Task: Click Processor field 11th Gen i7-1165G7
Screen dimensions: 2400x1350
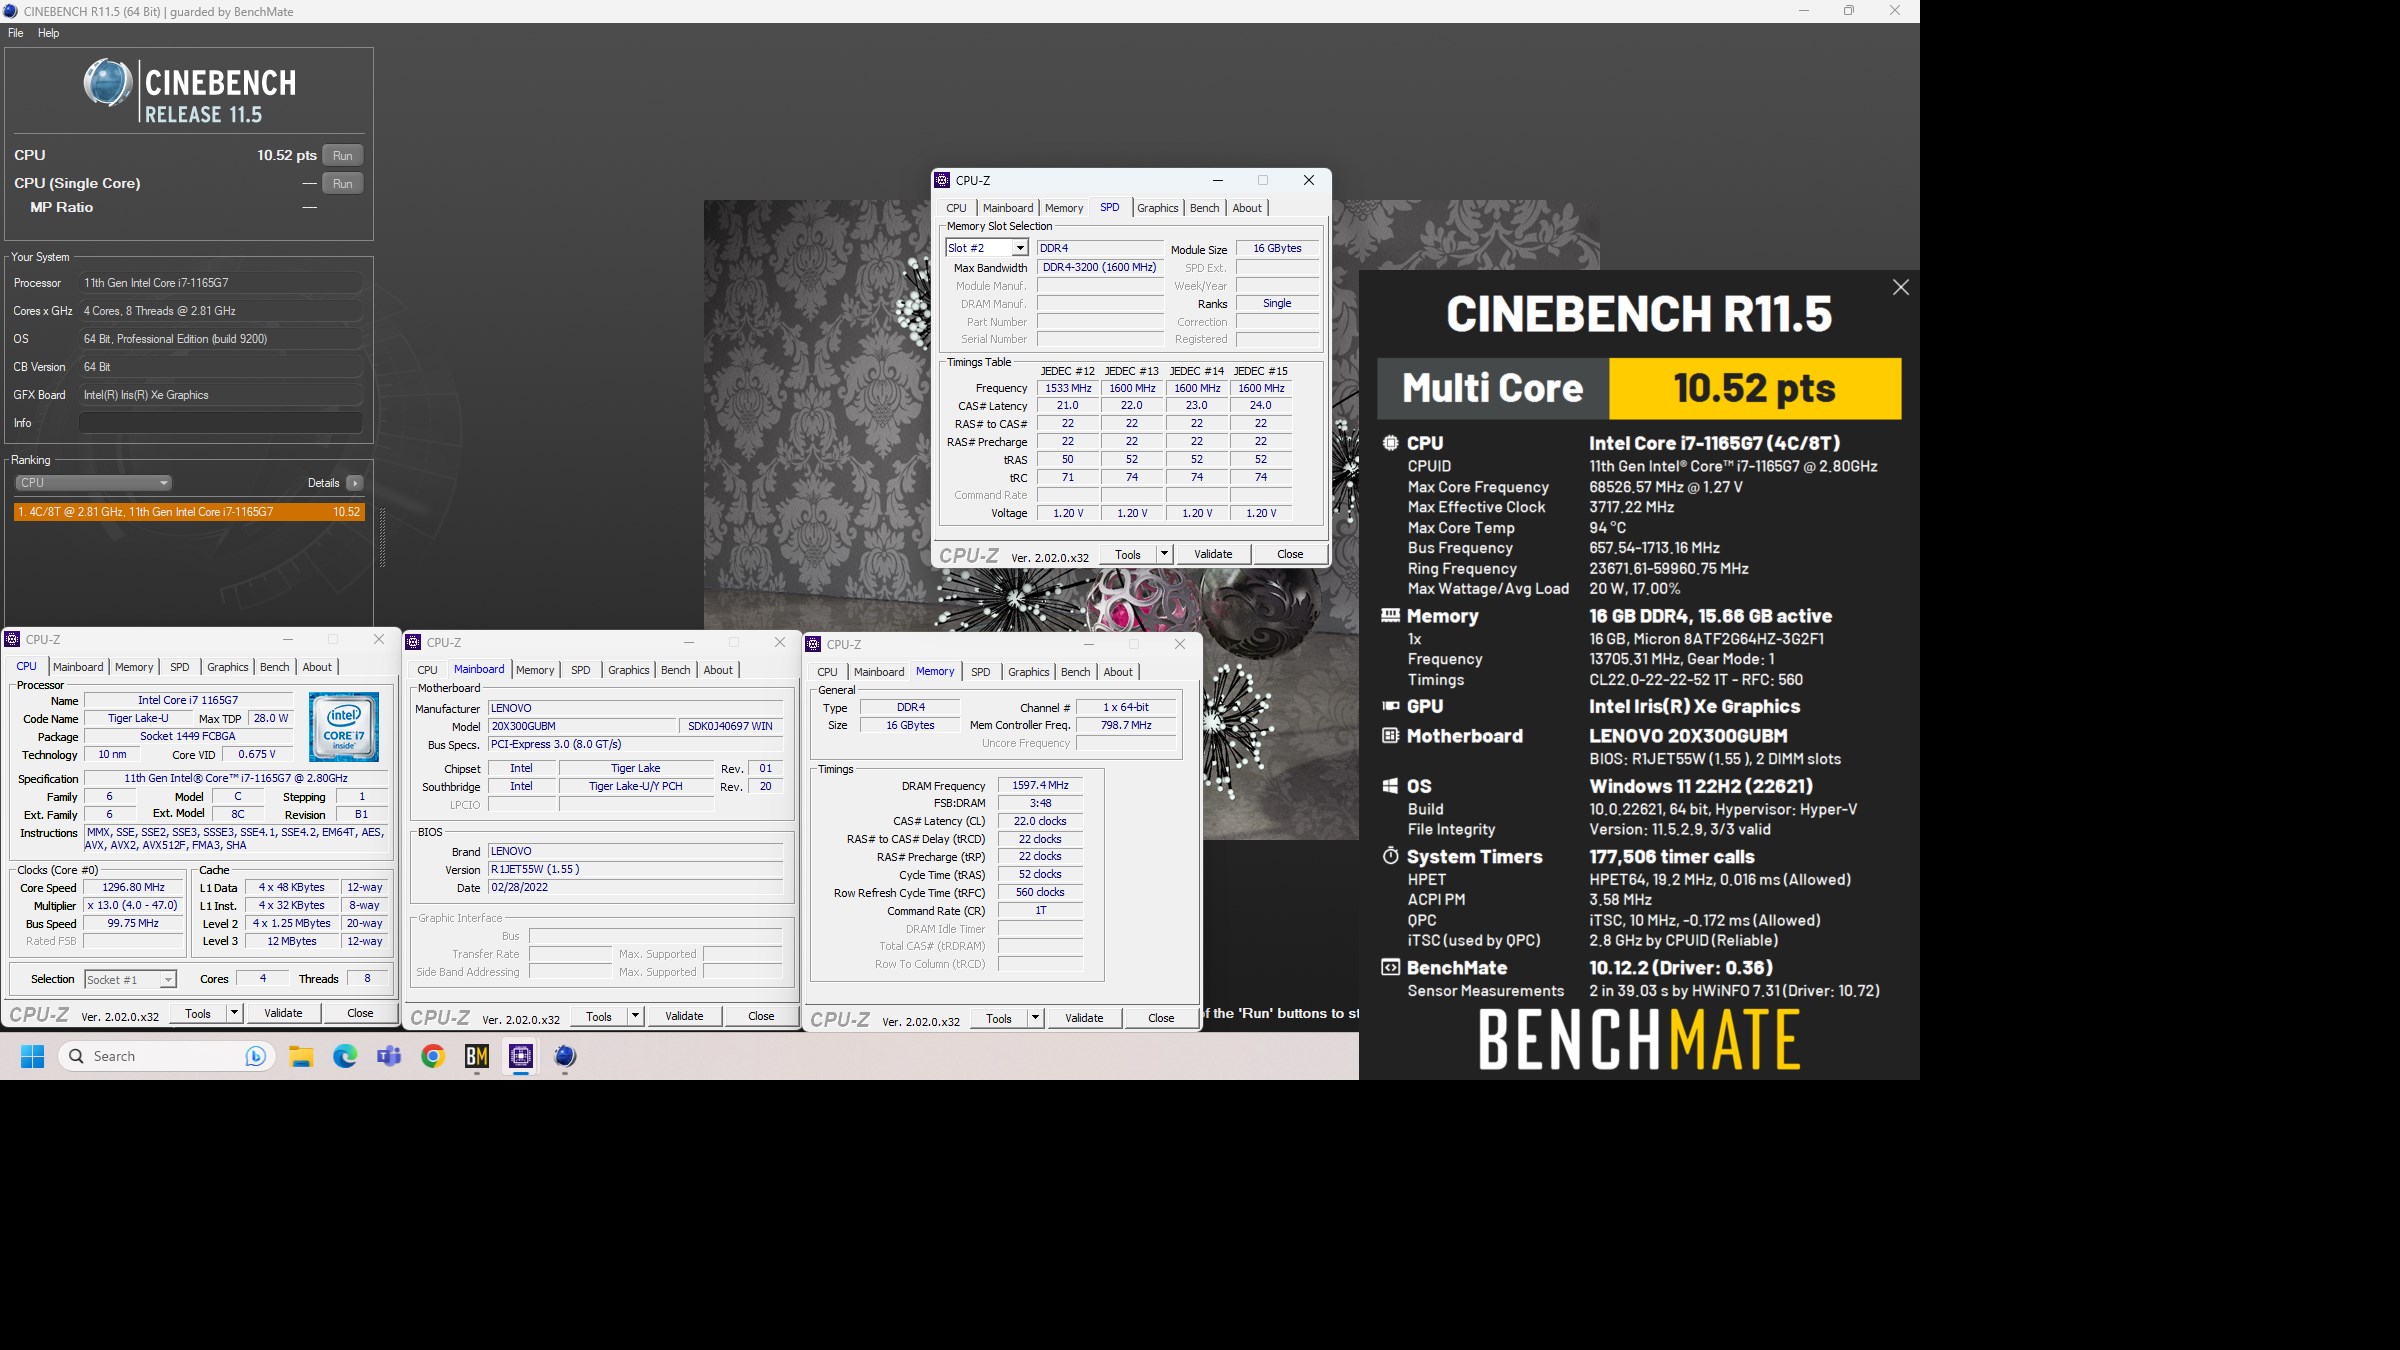Action: (220, 283)
